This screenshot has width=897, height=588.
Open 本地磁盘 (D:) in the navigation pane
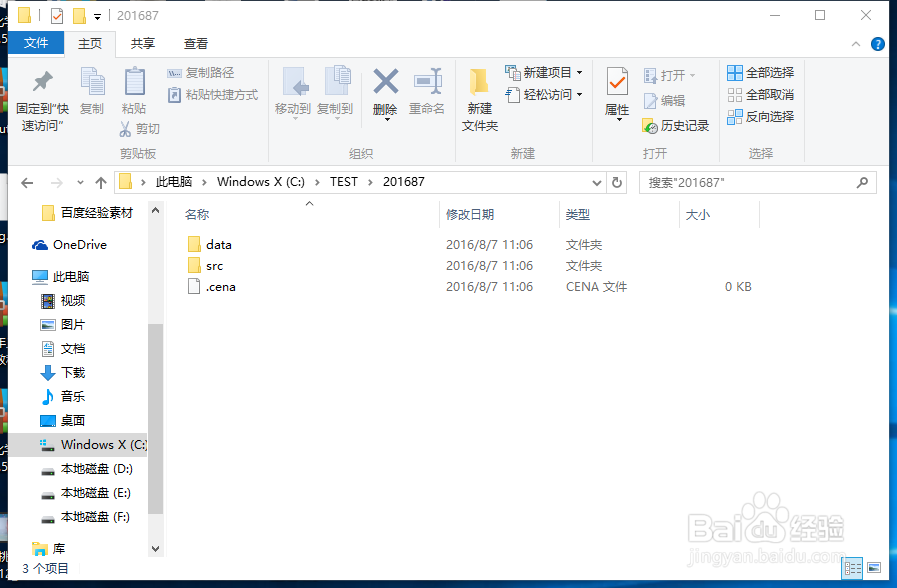tap(87, 469)
